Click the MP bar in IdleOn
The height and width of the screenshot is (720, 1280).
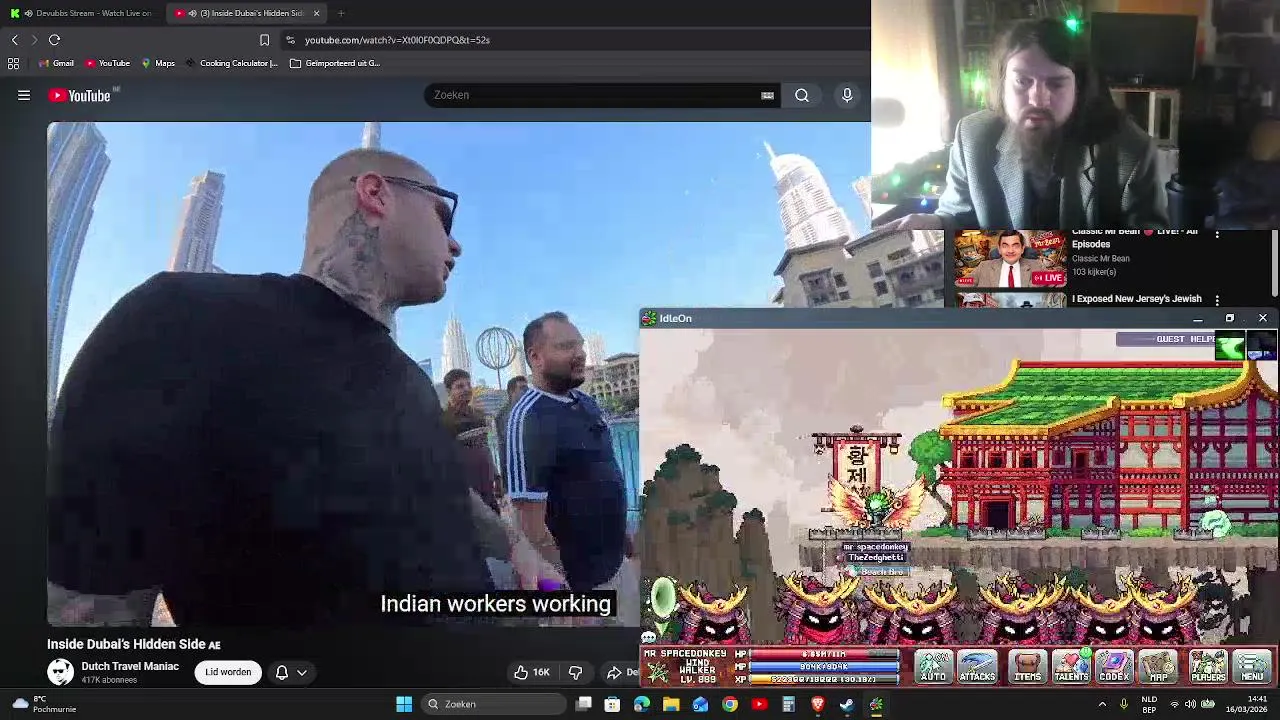823,667
